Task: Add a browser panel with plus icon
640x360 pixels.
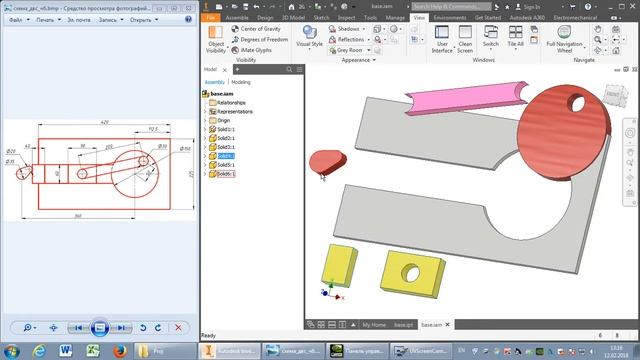Action: (x=237, y=69)
